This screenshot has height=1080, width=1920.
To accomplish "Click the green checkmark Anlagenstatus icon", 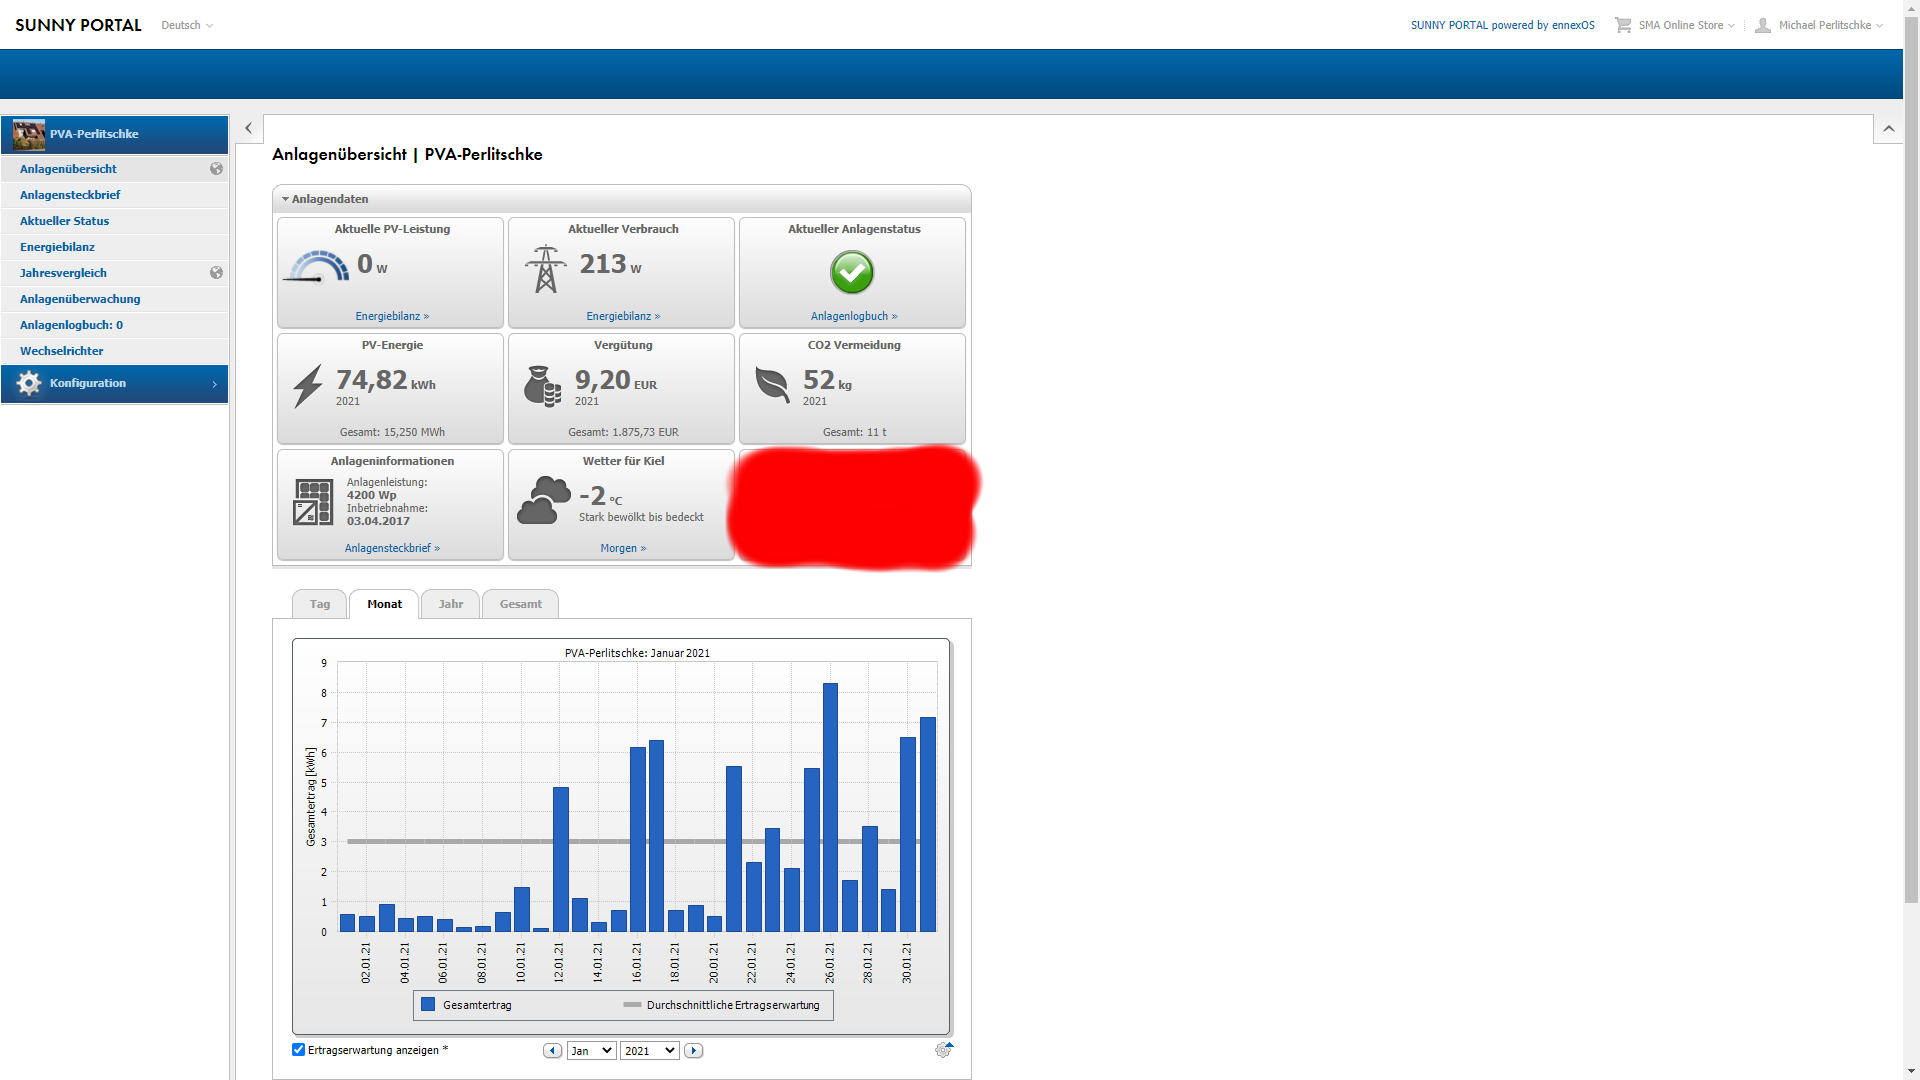I will [852, 272].
